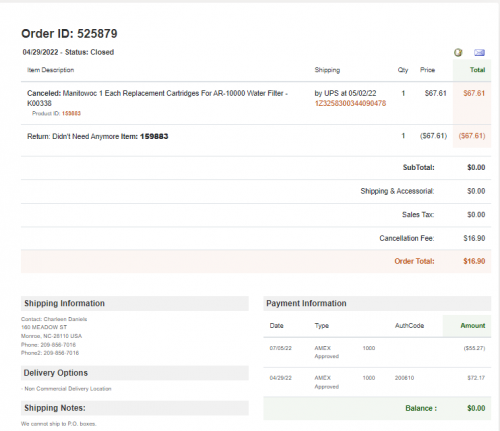This screenshot has height=431, width=500.
Task: Click the blue envelope email icon
Action: (479, 53)
